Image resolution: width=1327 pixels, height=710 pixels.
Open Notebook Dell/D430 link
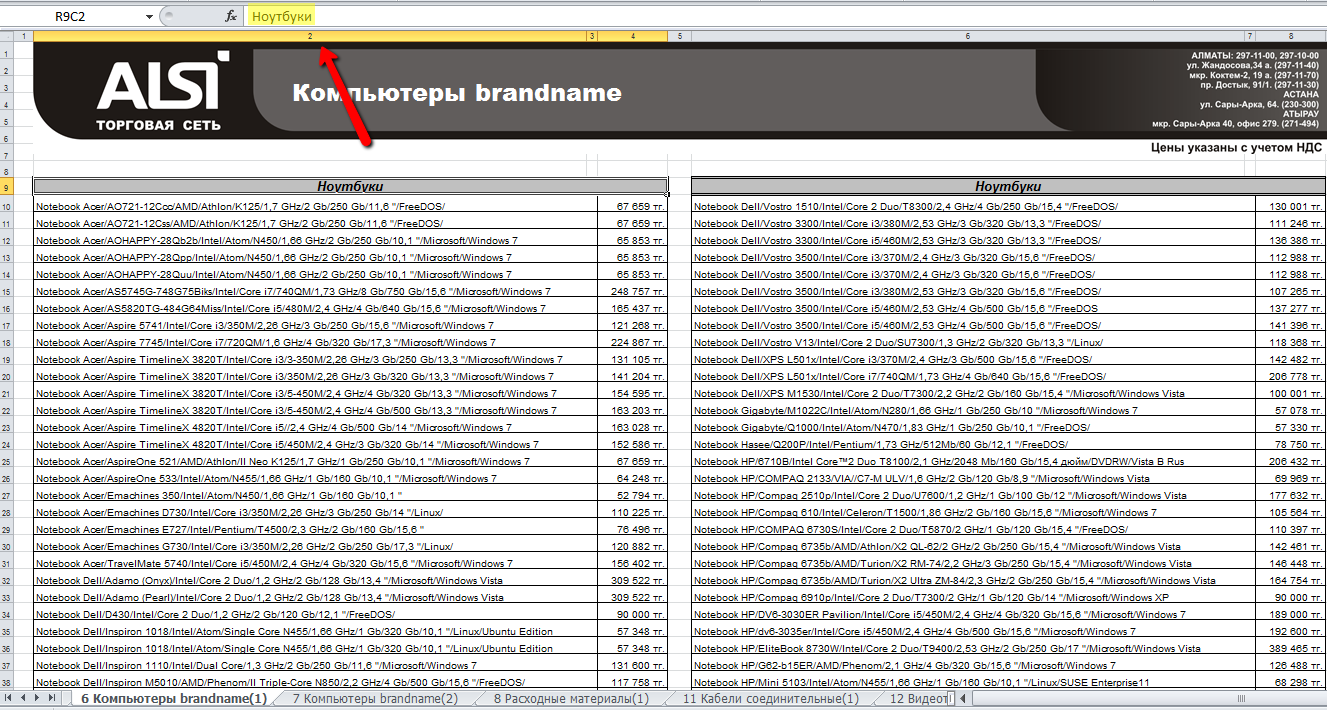tap(215, 614)
